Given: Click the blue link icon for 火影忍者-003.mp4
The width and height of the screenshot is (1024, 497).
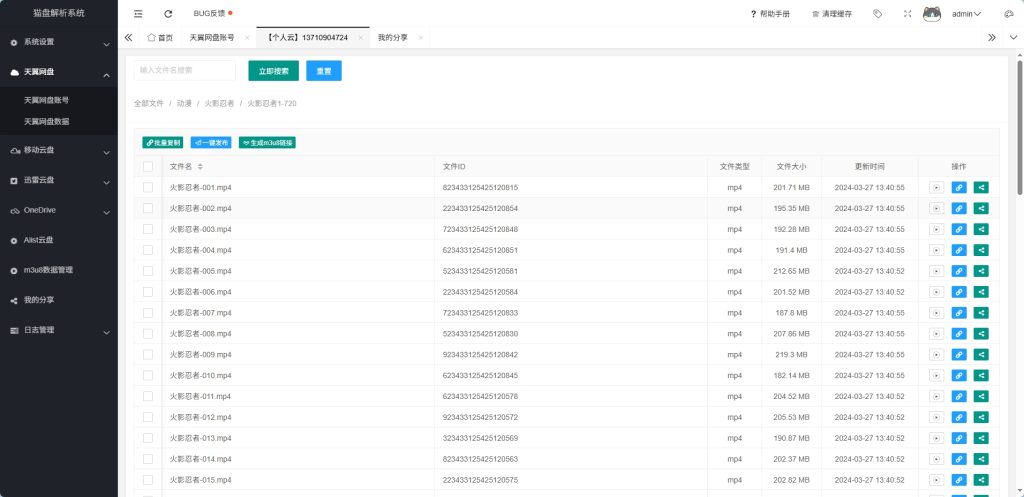Looking at the screenshot, I should [x=959, y=229].
